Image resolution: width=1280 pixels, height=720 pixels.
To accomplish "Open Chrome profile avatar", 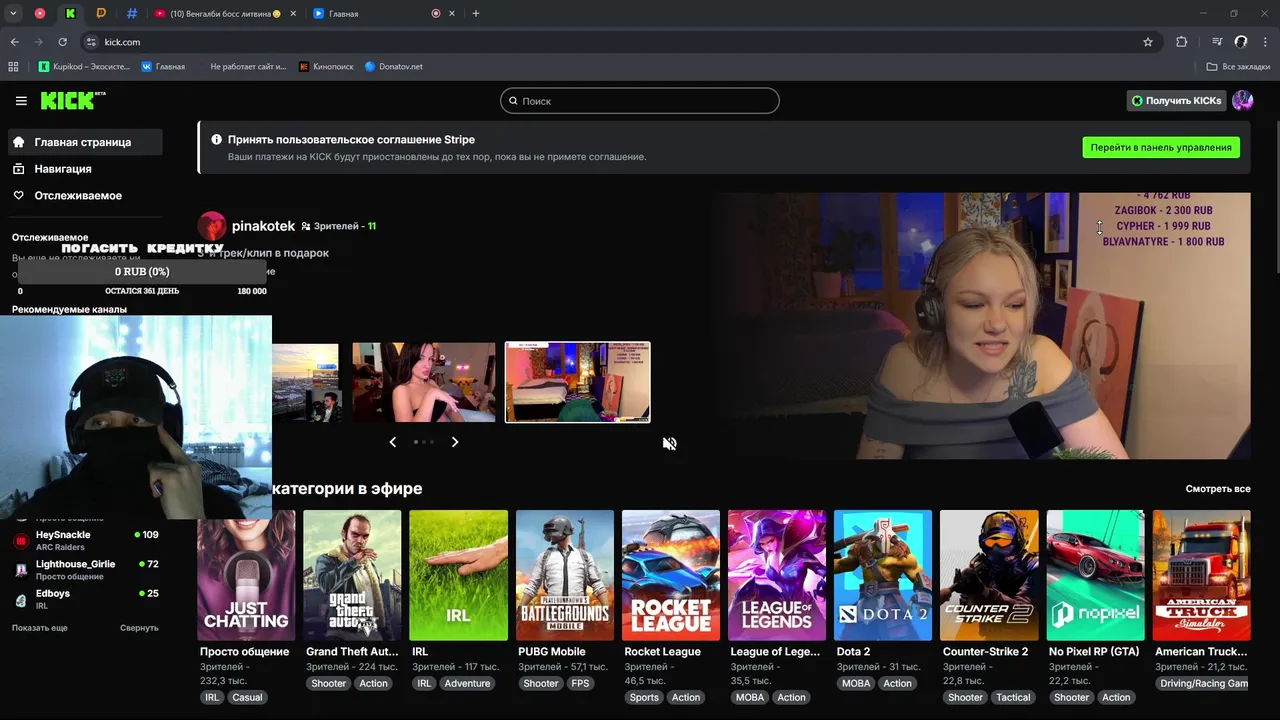I will click(1241, 42).
